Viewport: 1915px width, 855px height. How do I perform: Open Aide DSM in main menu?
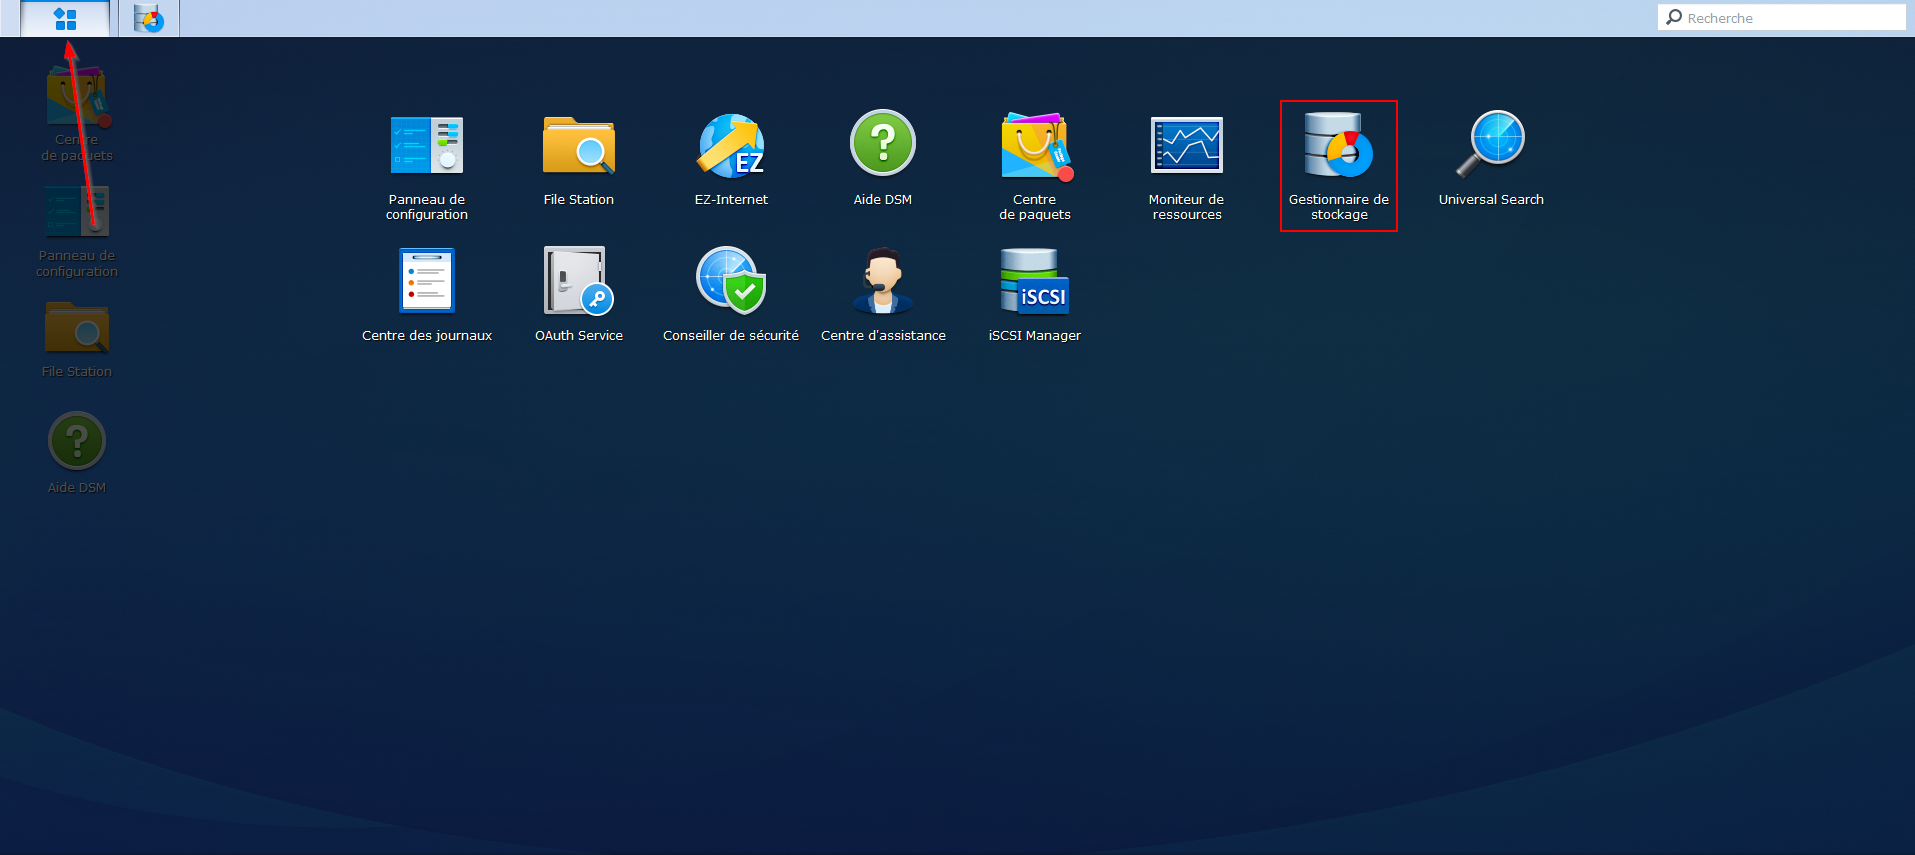(x=883, y=159)
